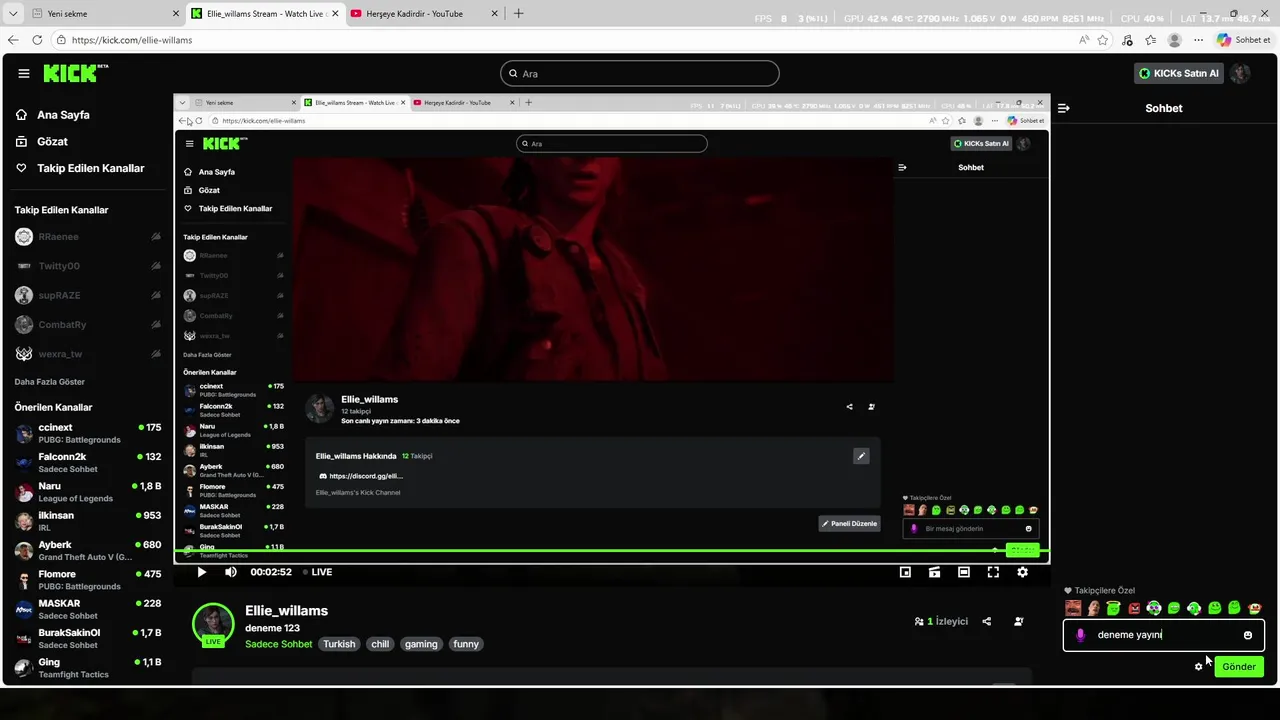Go to Ana Sayfa in the sidebar

(63, 115)
